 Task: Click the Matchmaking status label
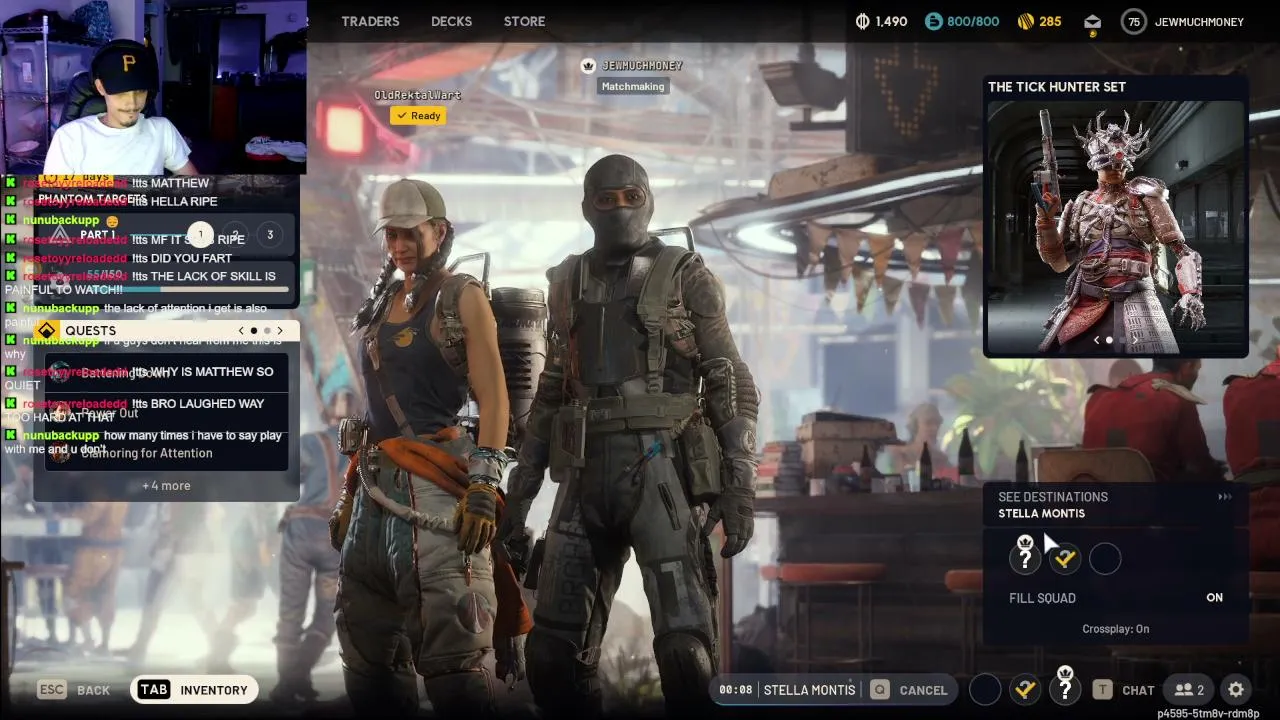pyautogui.click(x=632, y=86)
